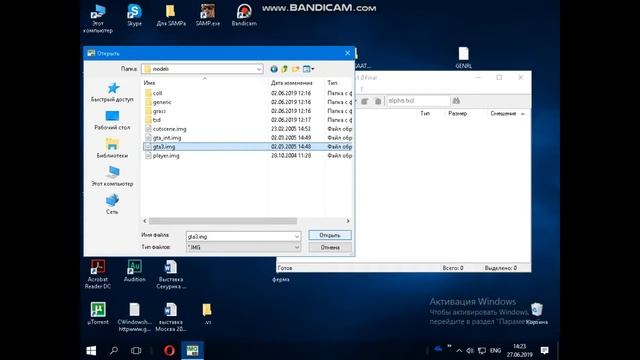Viewport: 640px width, 360px height.
Task: Open Acrobat Reader DC desktop shortcut
Action: (x=98, y=274)
